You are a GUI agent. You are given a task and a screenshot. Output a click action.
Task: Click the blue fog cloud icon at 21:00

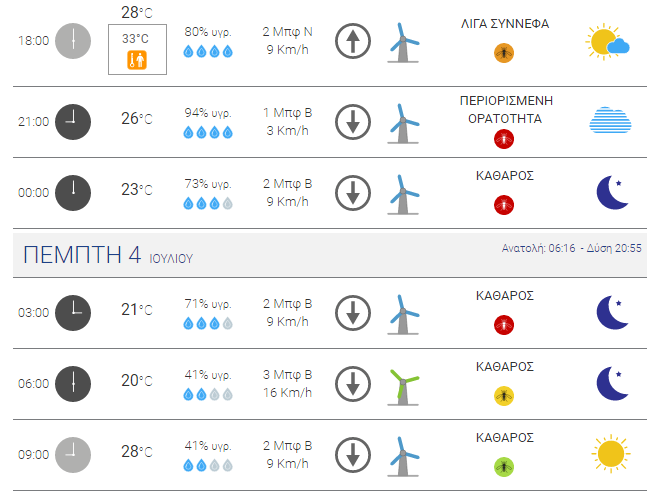coord(610,120)
